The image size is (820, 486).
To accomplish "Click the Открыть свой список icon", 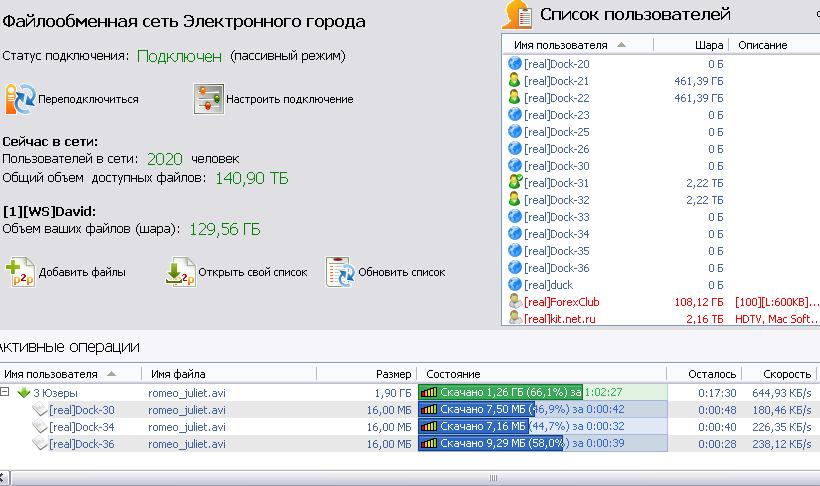I will [x=179, y=272].
